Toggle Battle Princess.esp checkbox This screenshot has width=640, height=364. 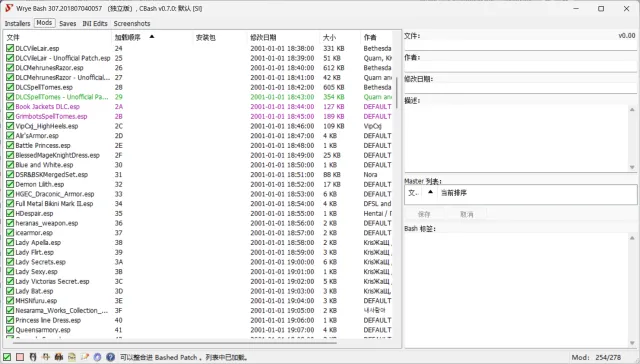point(10,145)
